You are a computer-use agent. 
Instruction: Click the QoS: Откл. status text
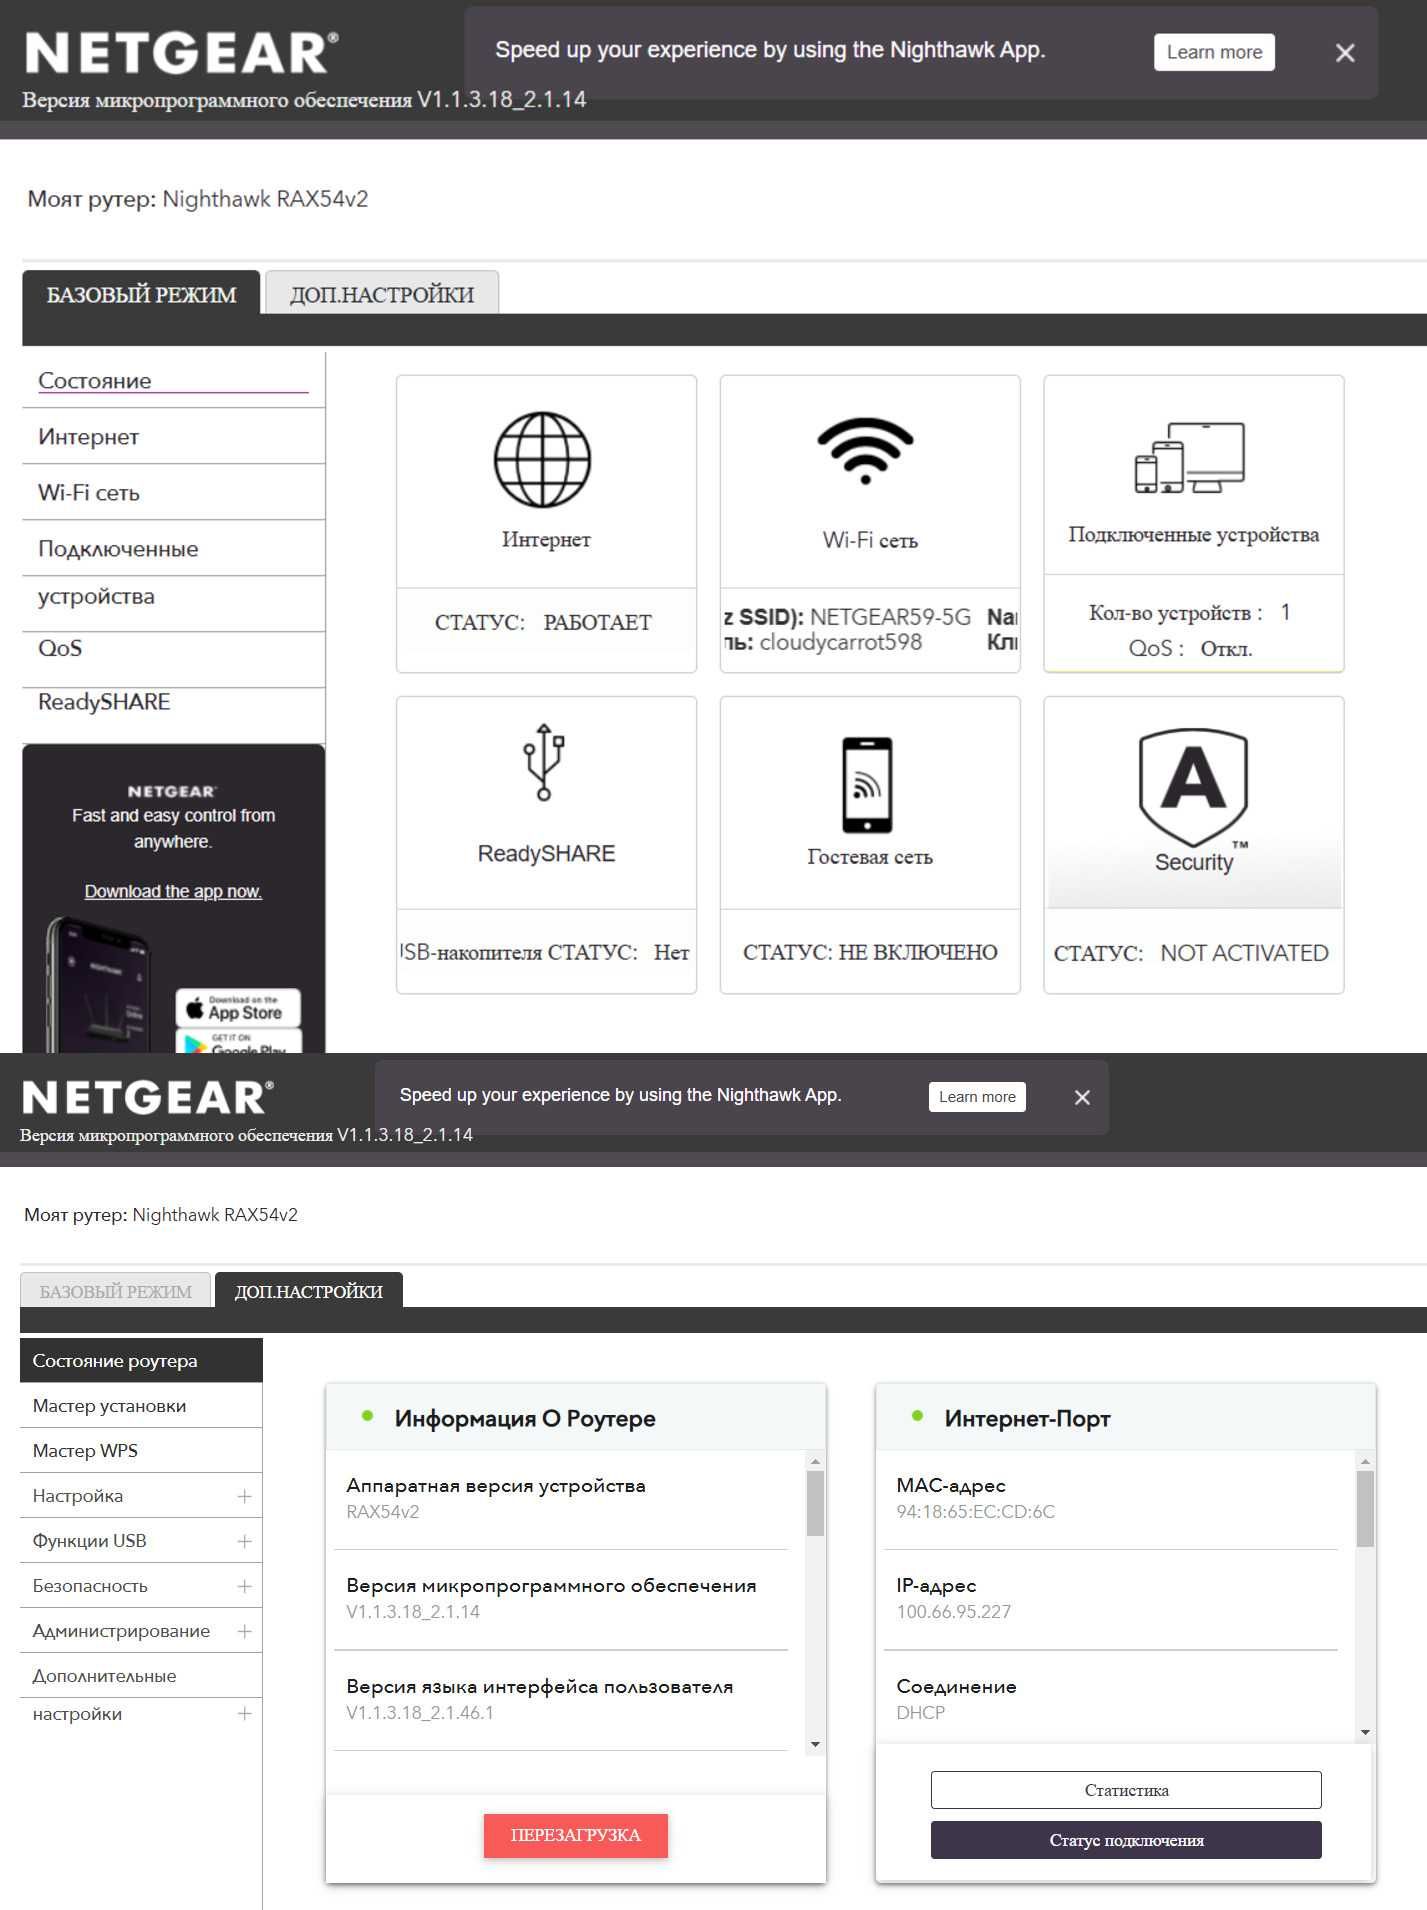pos(1190,648)
